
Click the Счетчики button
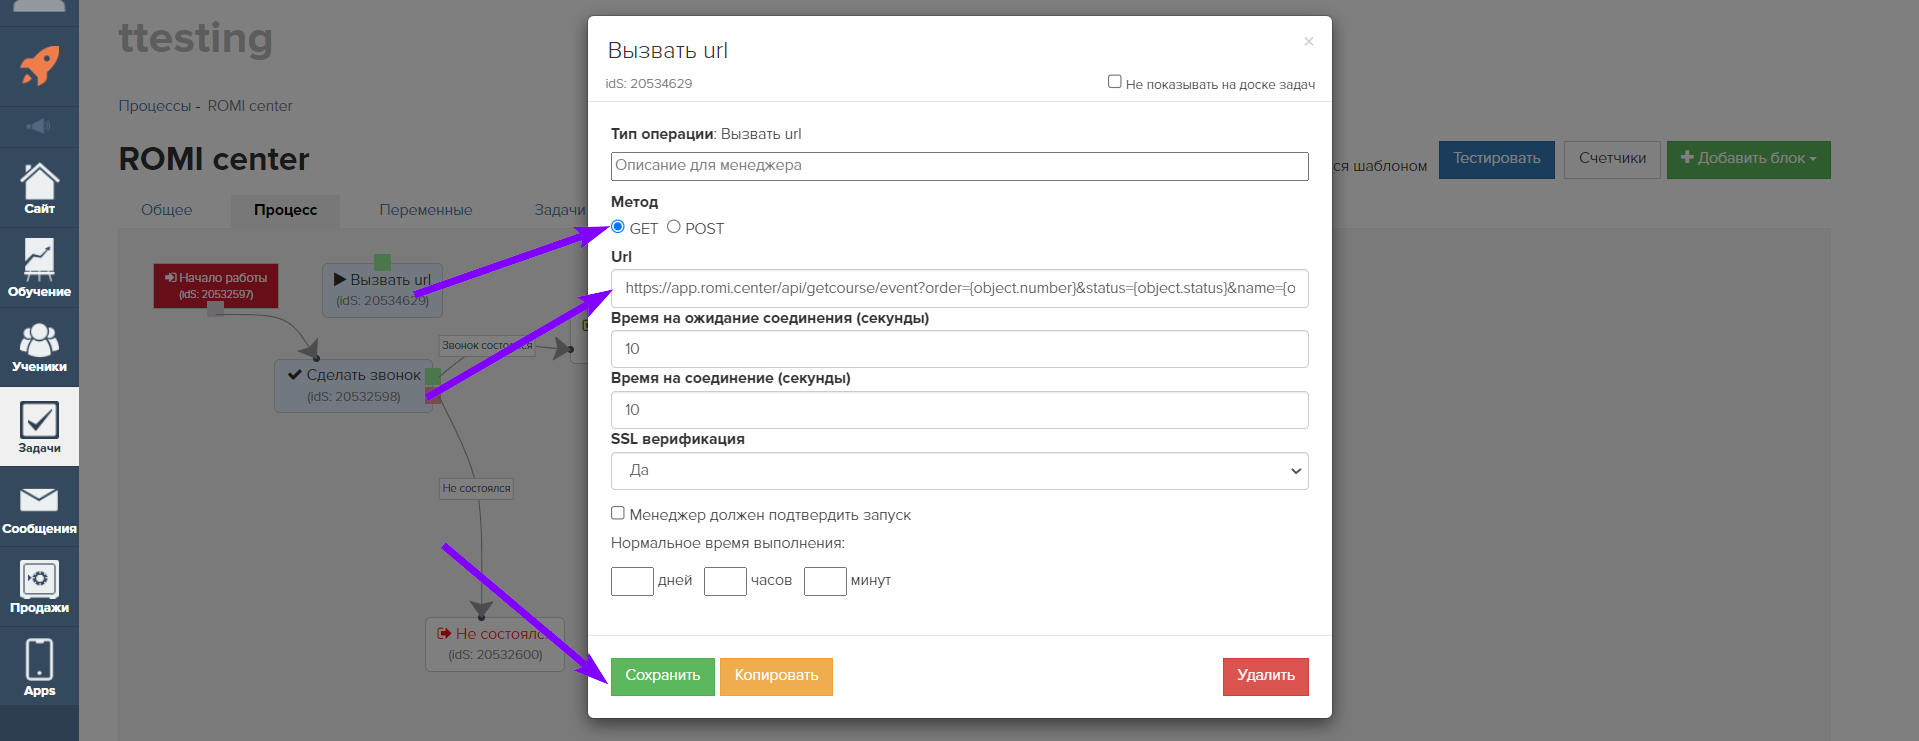(x=1612, y=159)
